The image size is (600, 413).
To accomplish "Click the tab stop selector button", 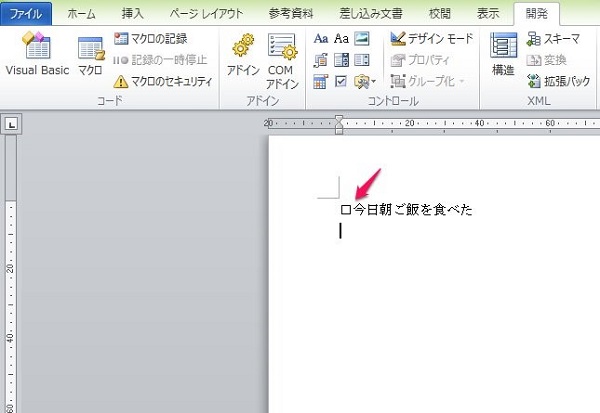I will [x=11, y=124].
